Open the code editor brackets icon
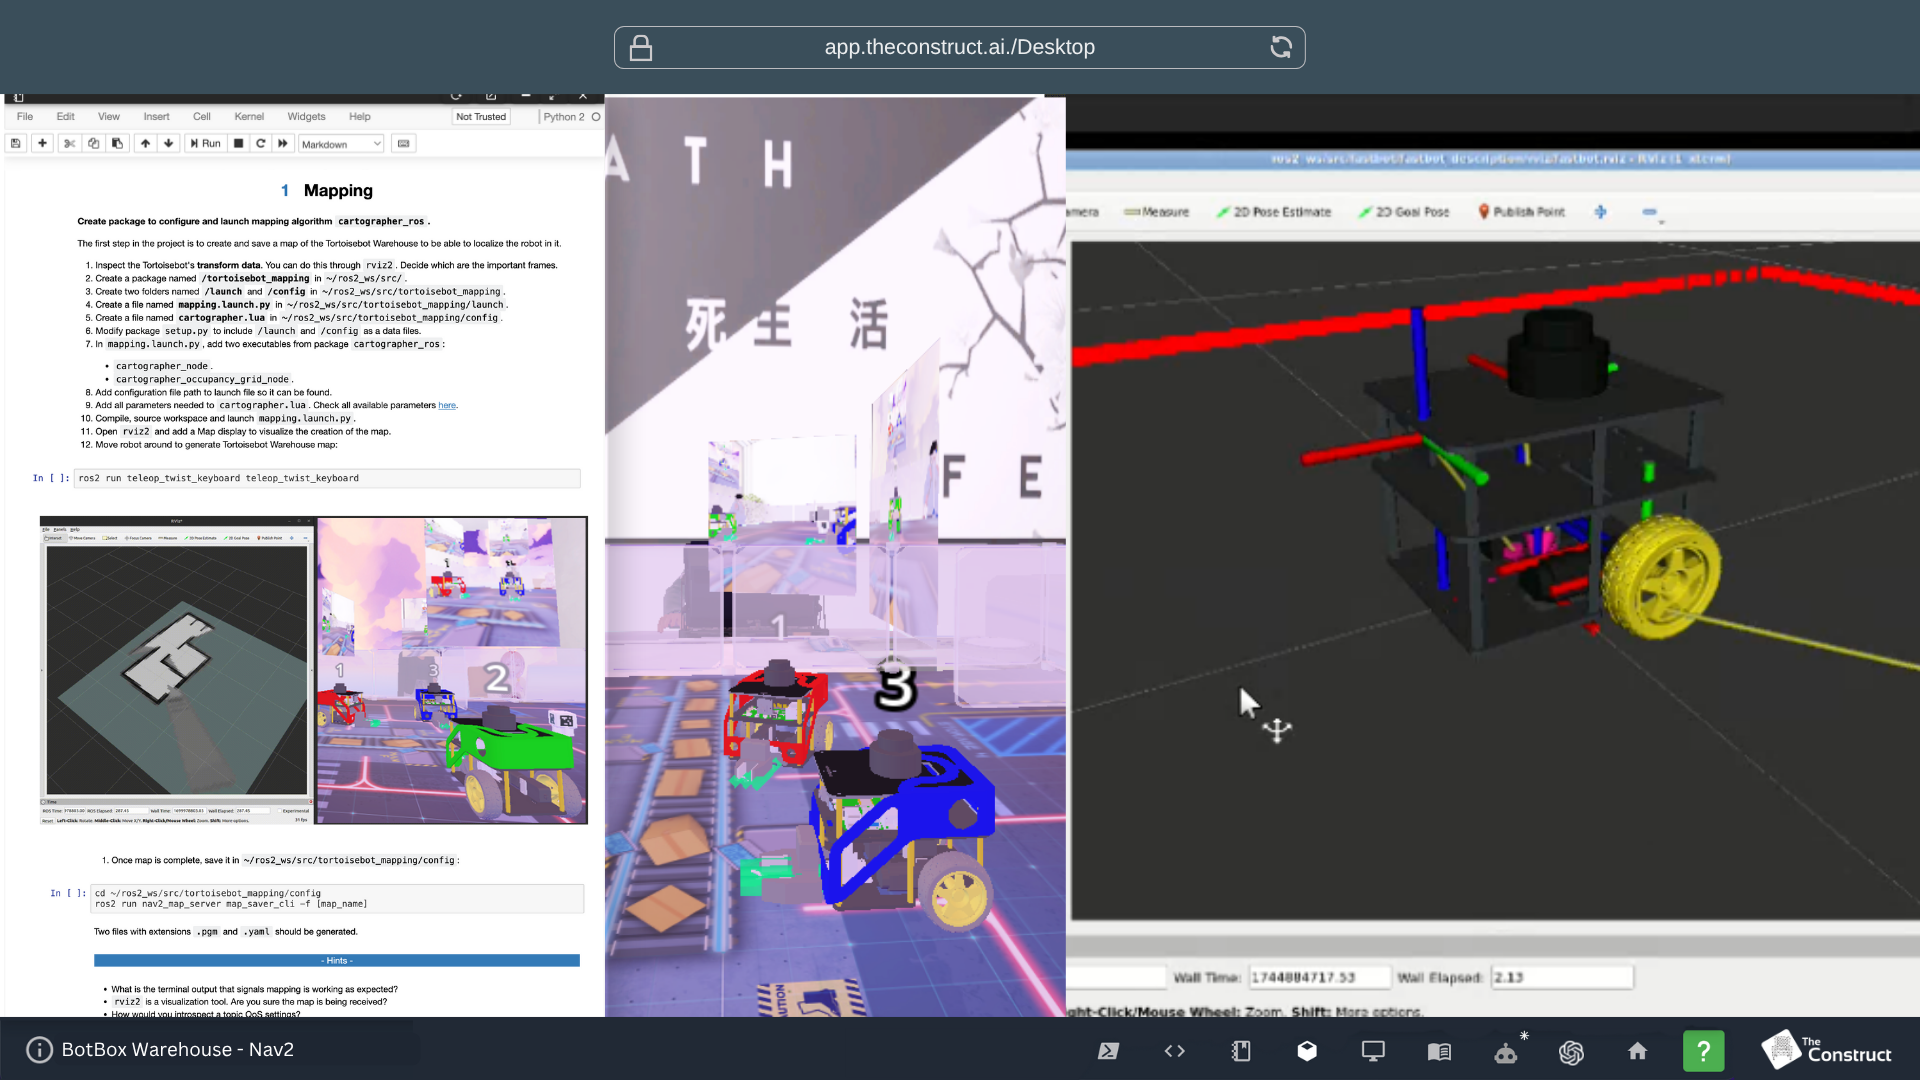This screenshot has height=1080, width=1920. coord(1175,1051)
